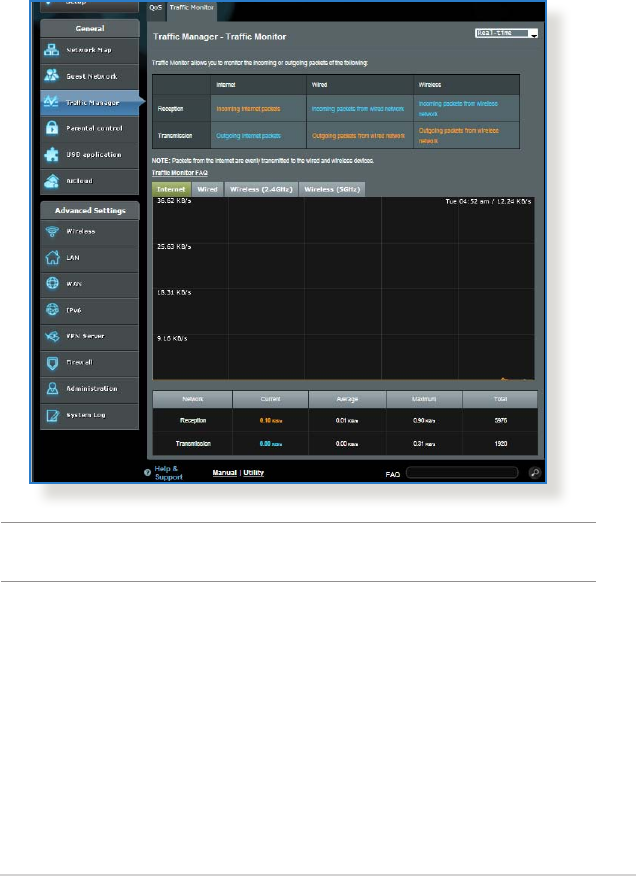The width and height of the screenshot is (636, 876).
Task: Click Transmission total value 1920
Action: (501, 444)
